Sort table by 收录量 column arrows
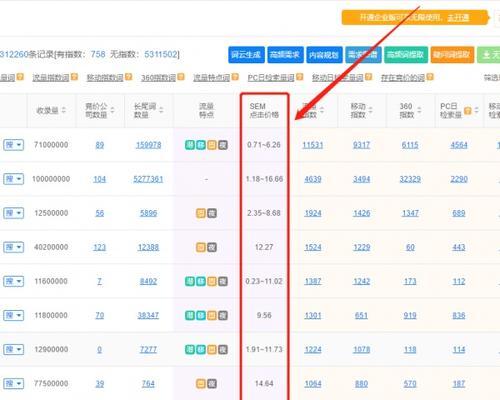 click(x=64, y=110)
